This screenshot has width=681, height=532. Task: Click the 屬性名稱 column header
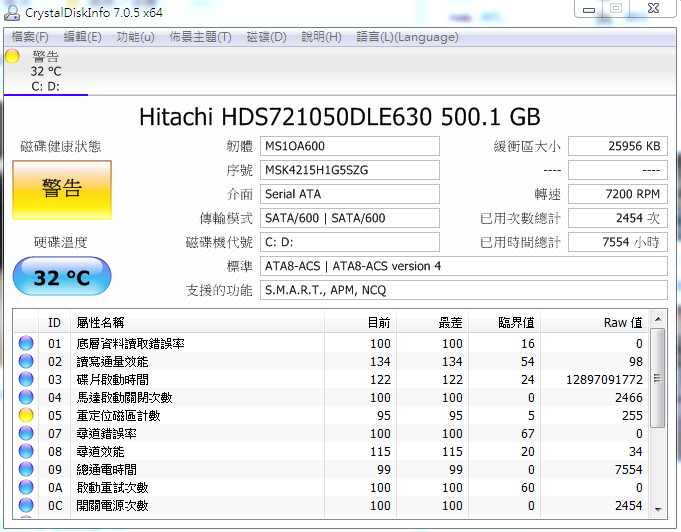(197, 323)
